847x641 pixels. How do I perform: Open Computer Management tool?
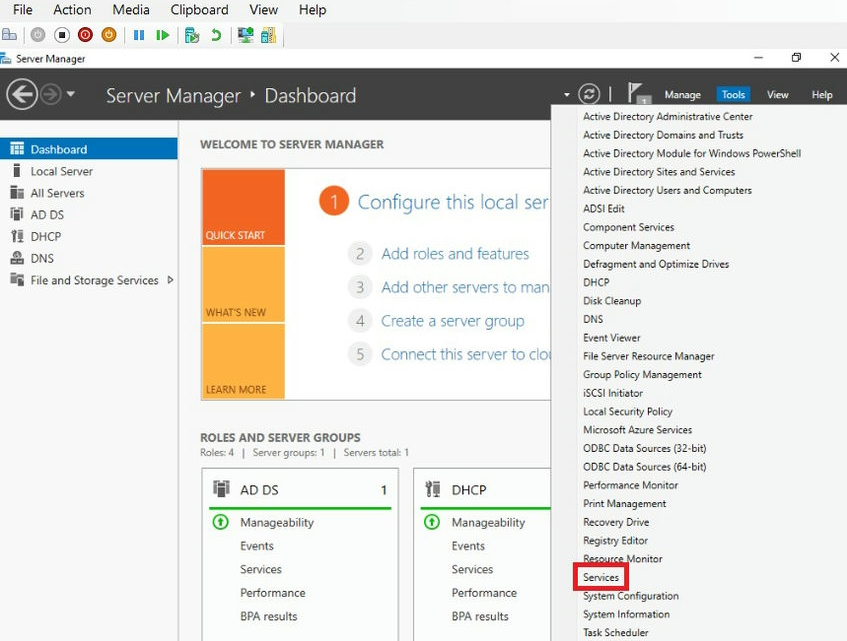pos(636,245)
